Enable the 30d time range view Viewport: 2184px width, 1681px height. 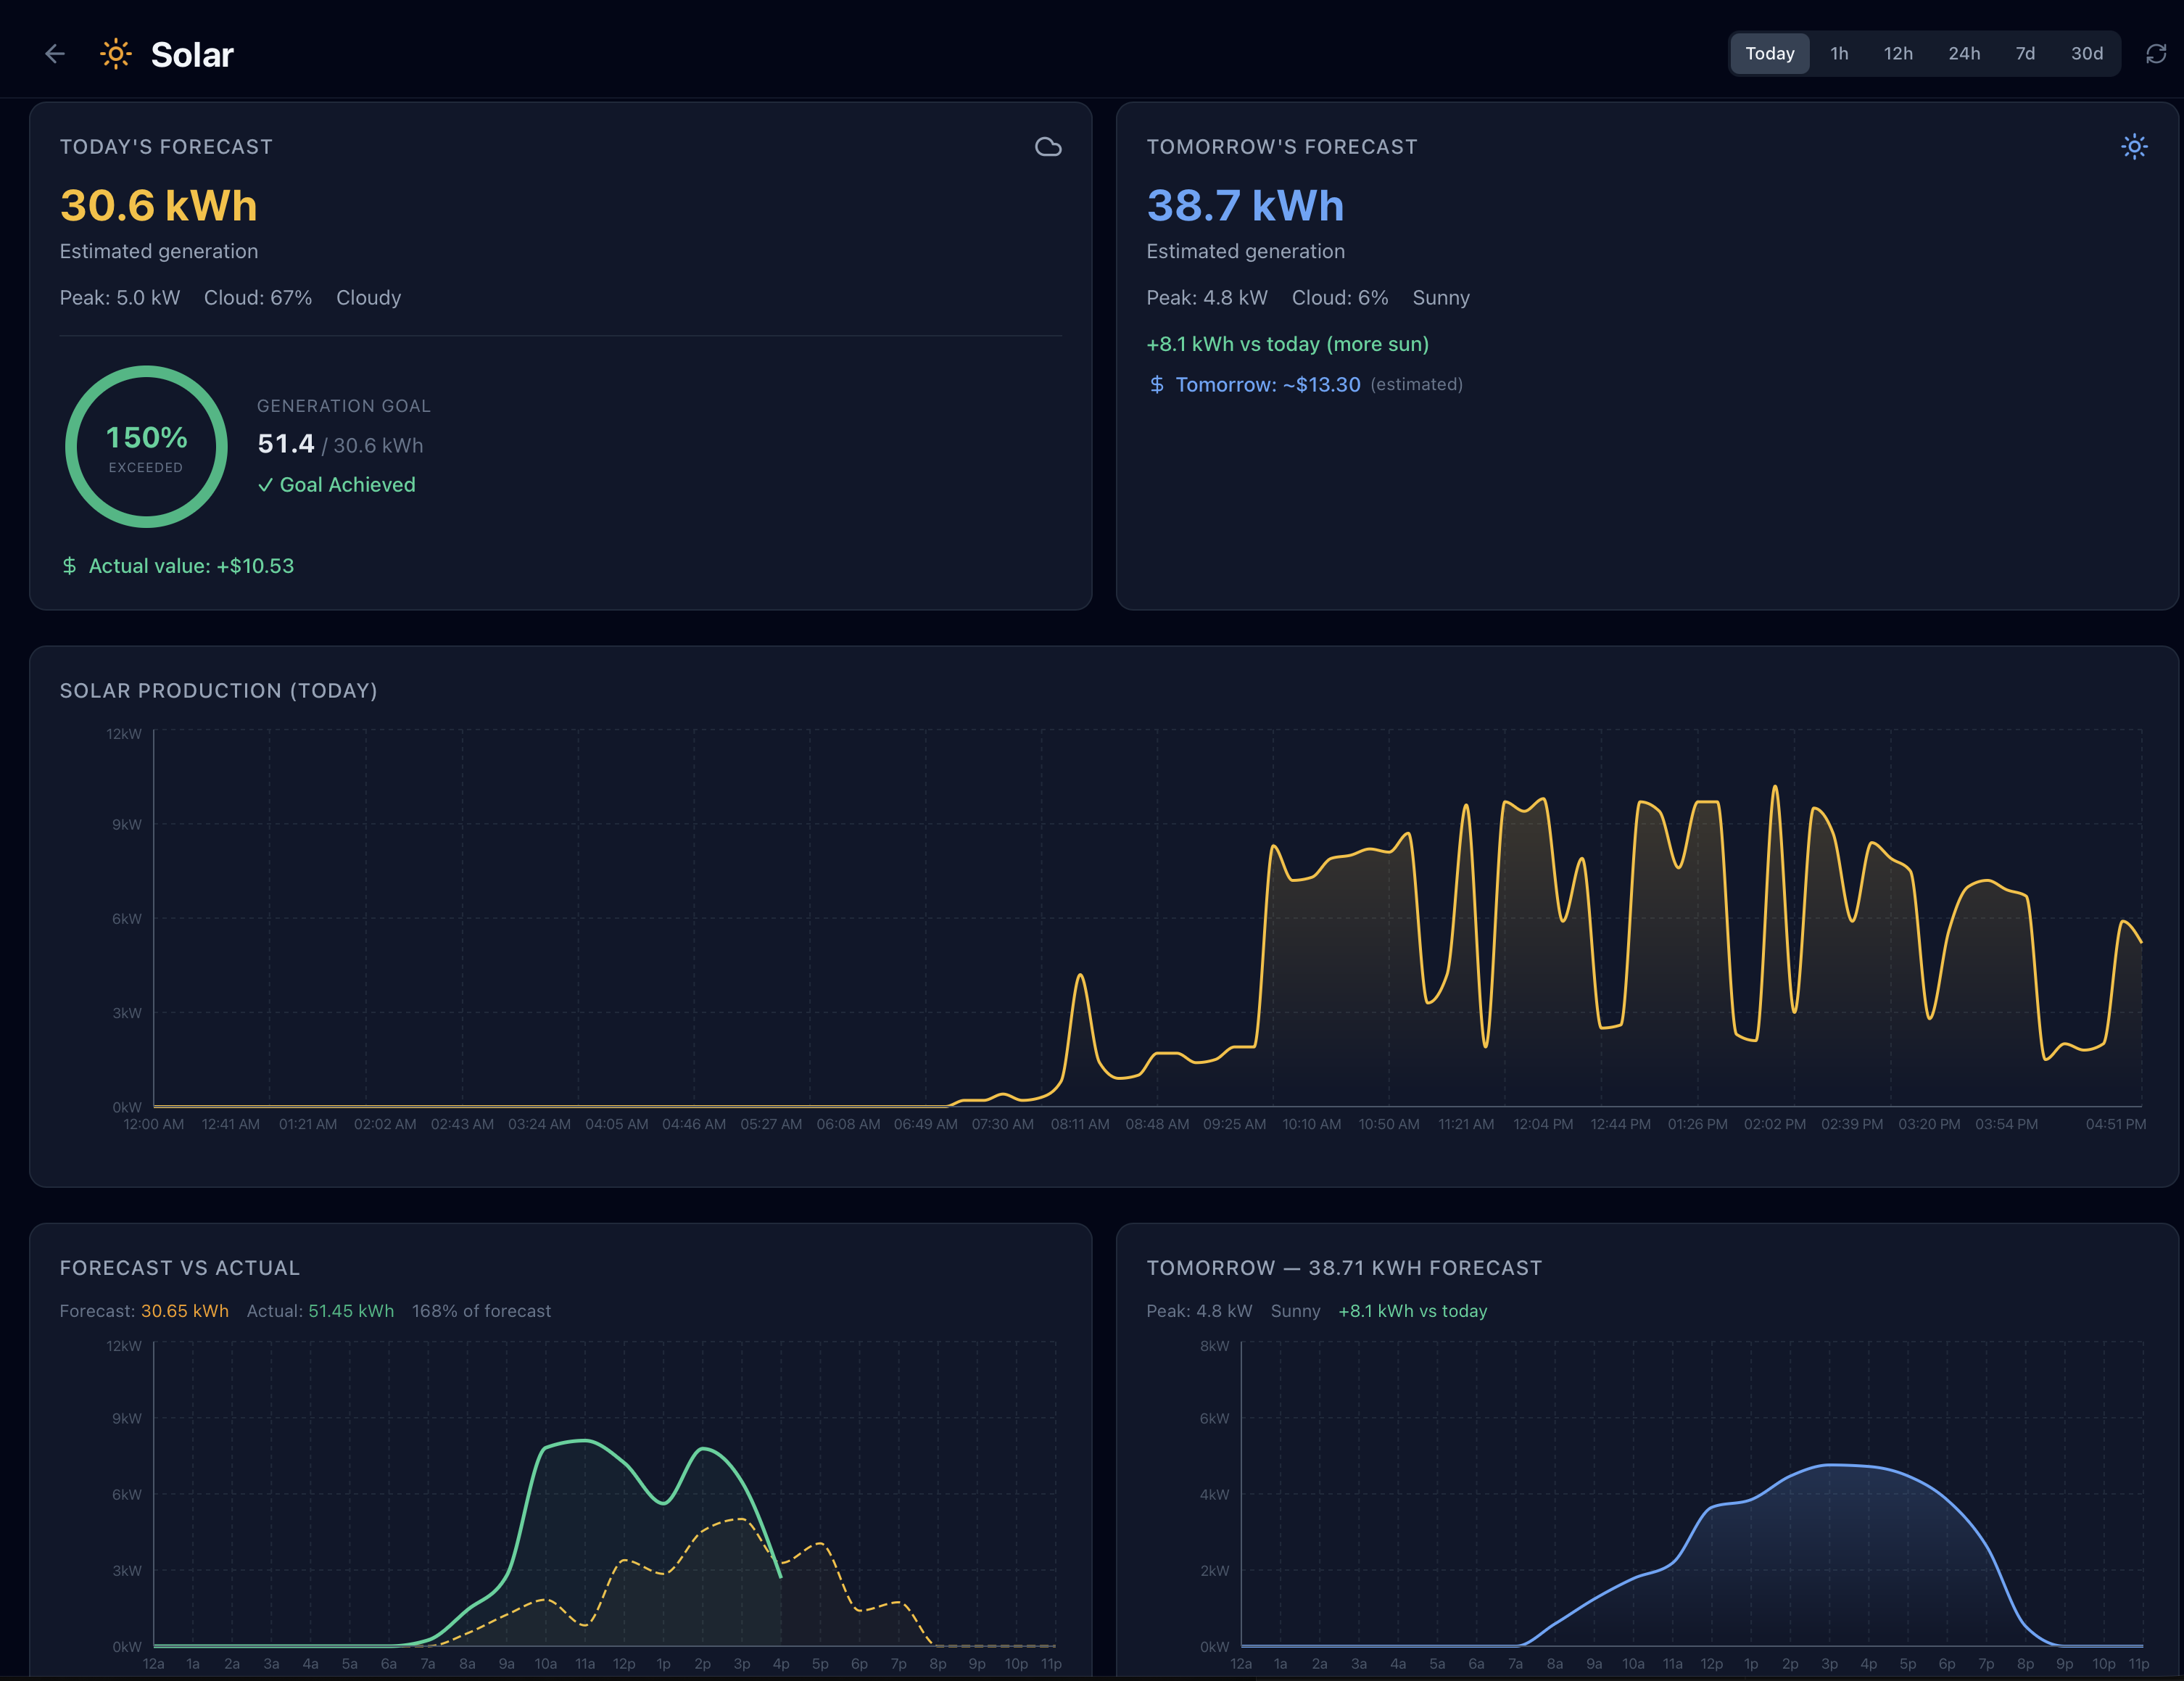[x=2087, y=53]
